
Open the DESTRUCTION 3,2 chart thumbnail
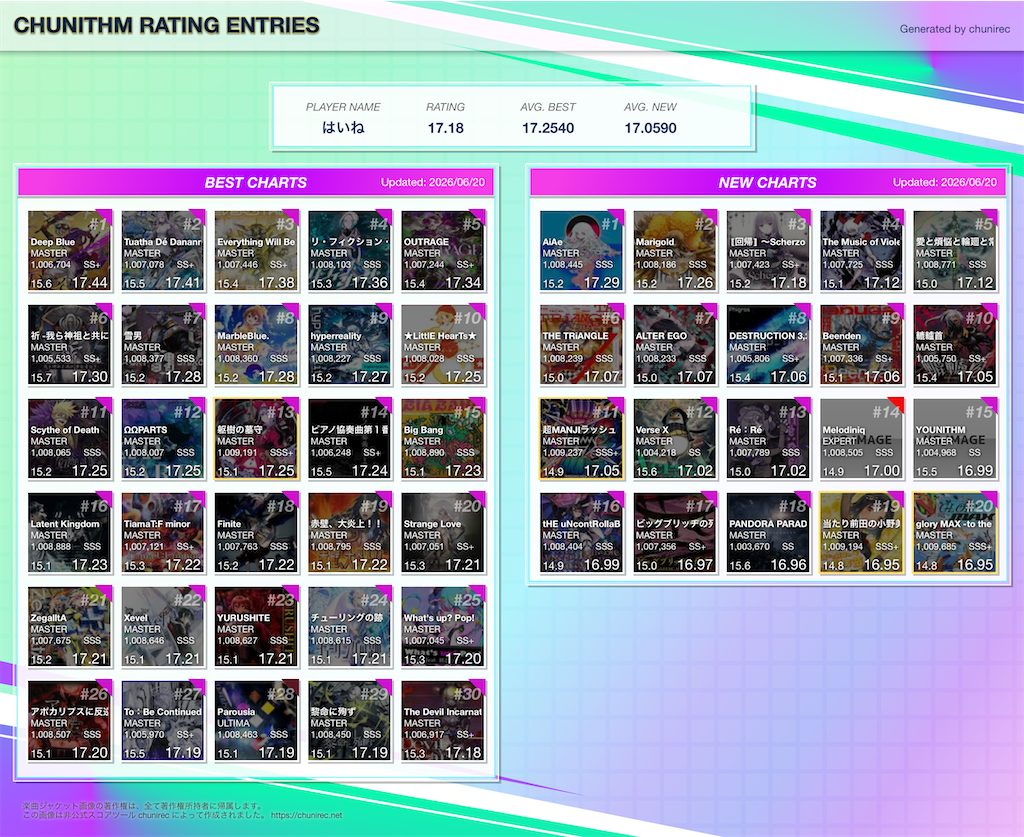point(769,345)
